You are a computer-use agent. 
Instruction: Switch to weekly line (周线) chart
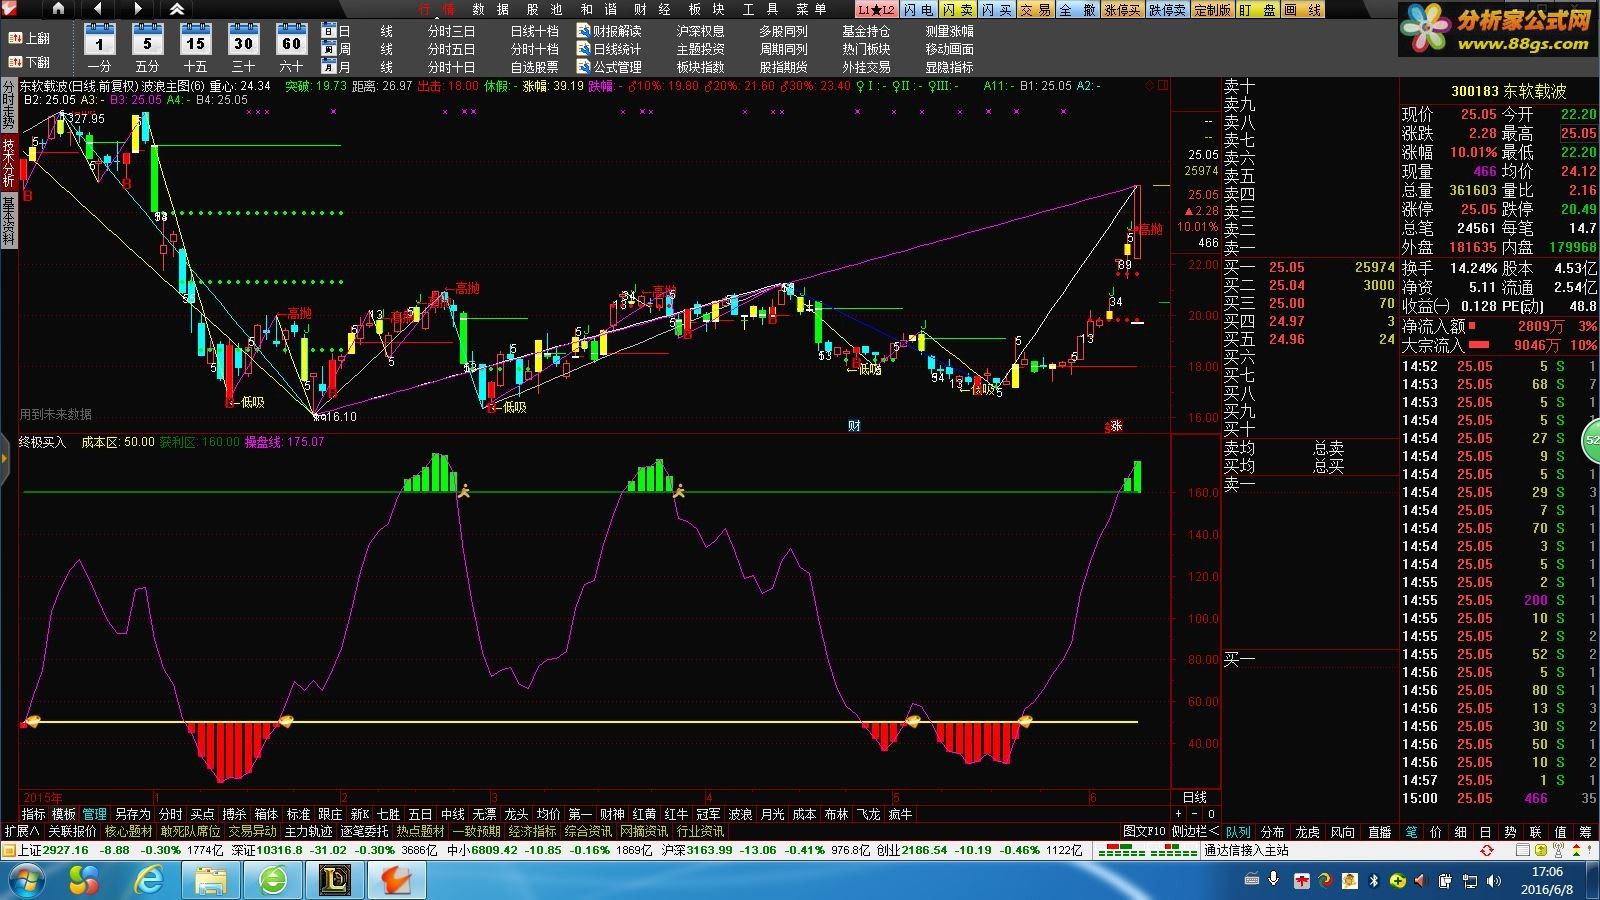pyautogui.click(x=358, y=49)
